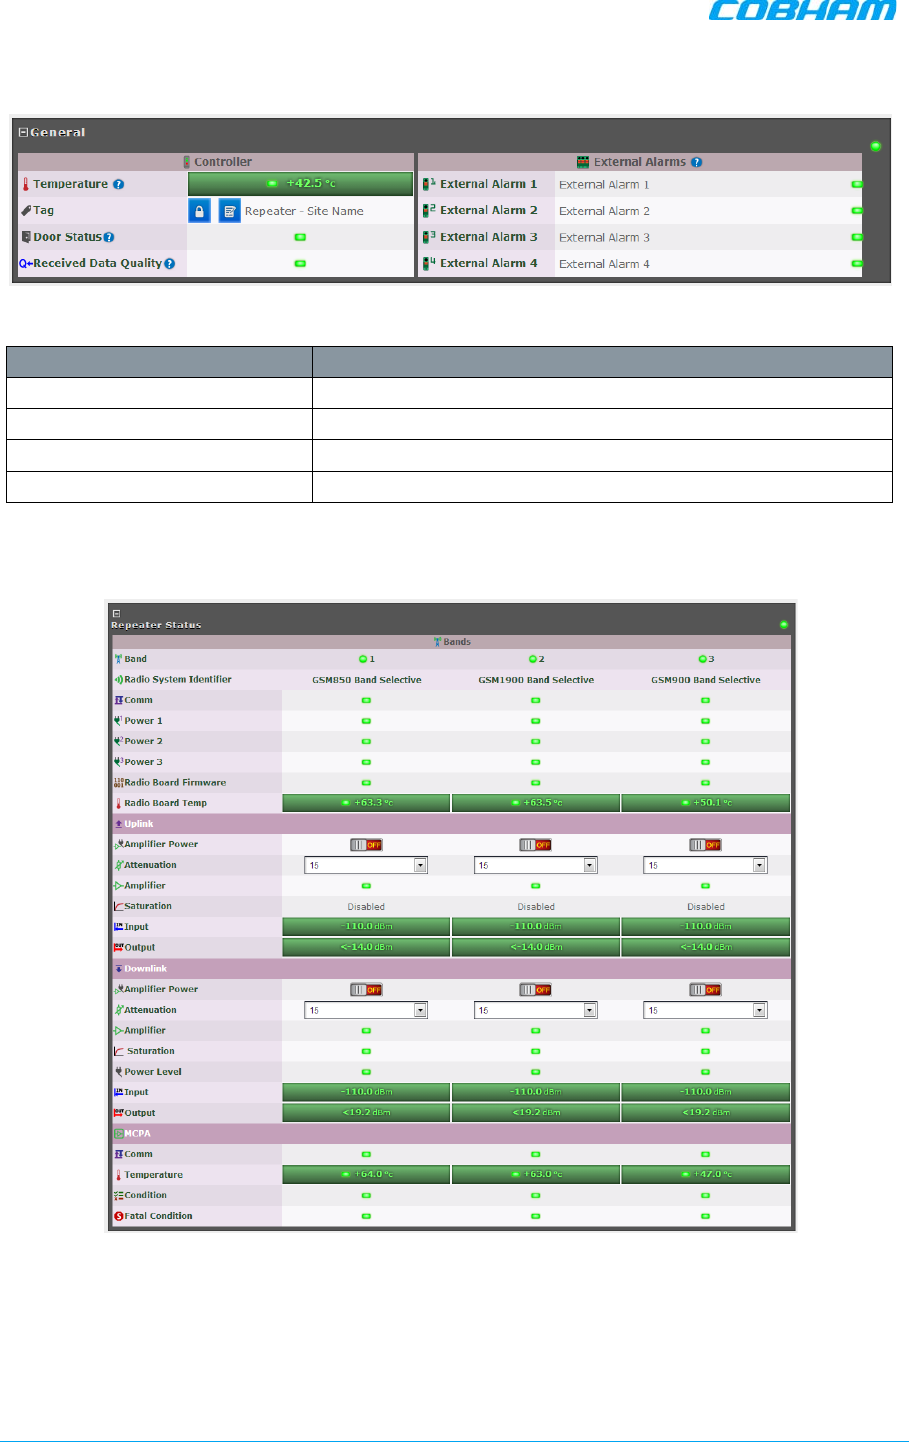Click GSM850 Band Selective identifier
This screenshot has height=1442, width=909.
[367, 680]
